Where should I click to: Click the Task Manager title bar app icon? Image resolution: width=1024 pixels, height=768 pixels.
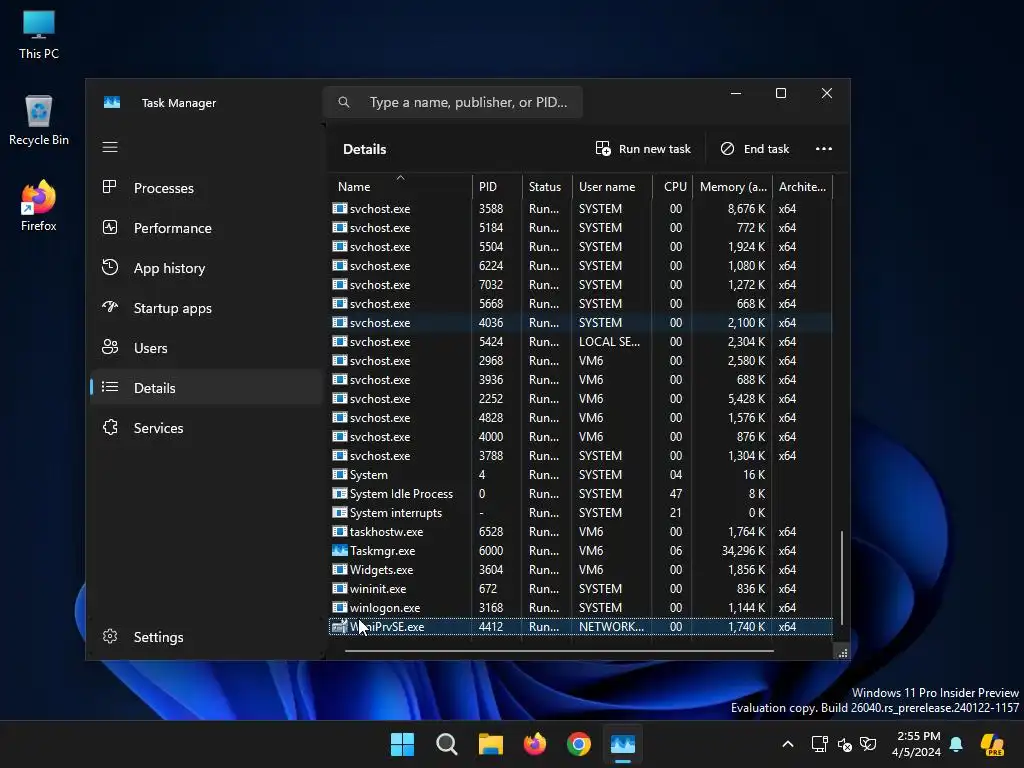[112, 103]
